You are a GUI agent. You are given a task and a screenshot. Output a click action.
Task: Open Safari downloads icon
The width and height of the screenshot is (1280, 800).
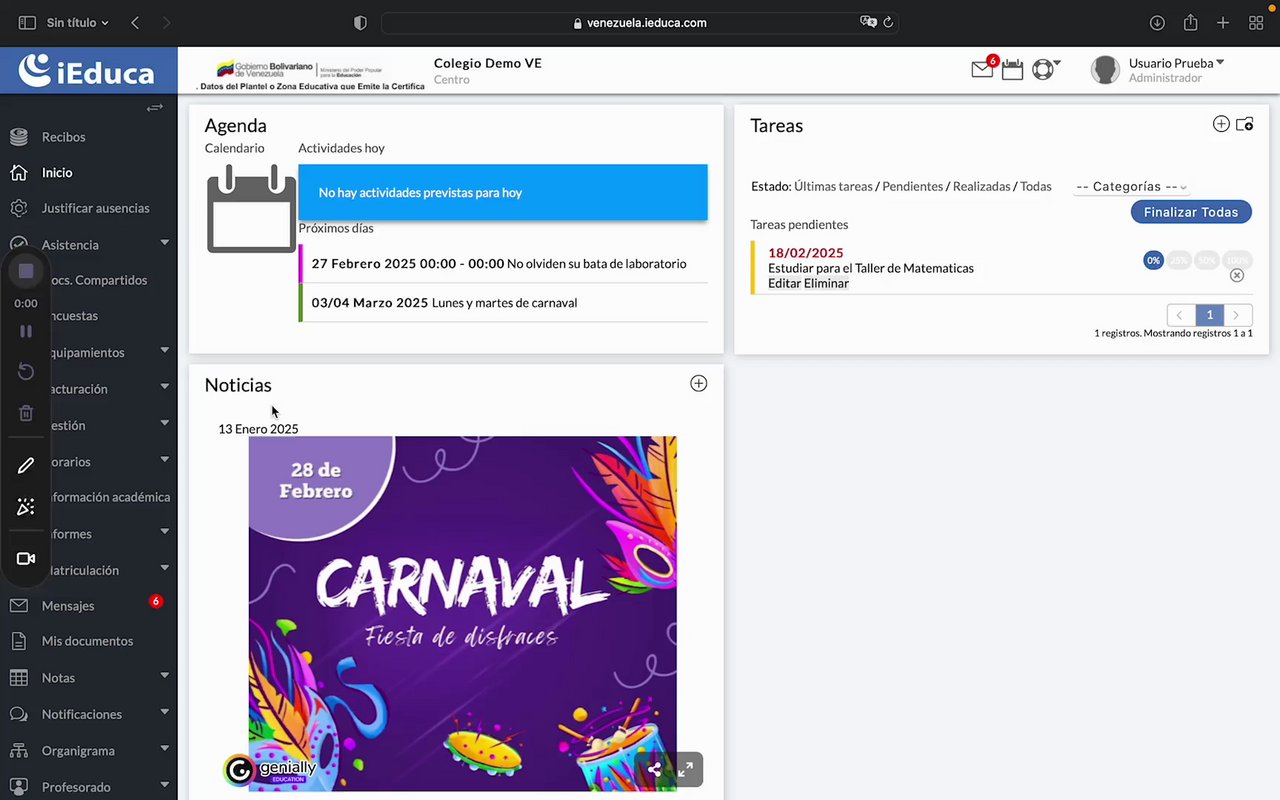pos(1157,22)
